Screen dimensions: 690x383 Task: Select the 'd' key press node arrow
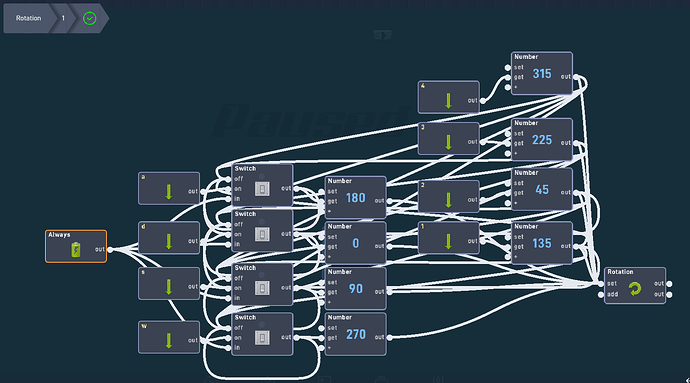(169, 242)
